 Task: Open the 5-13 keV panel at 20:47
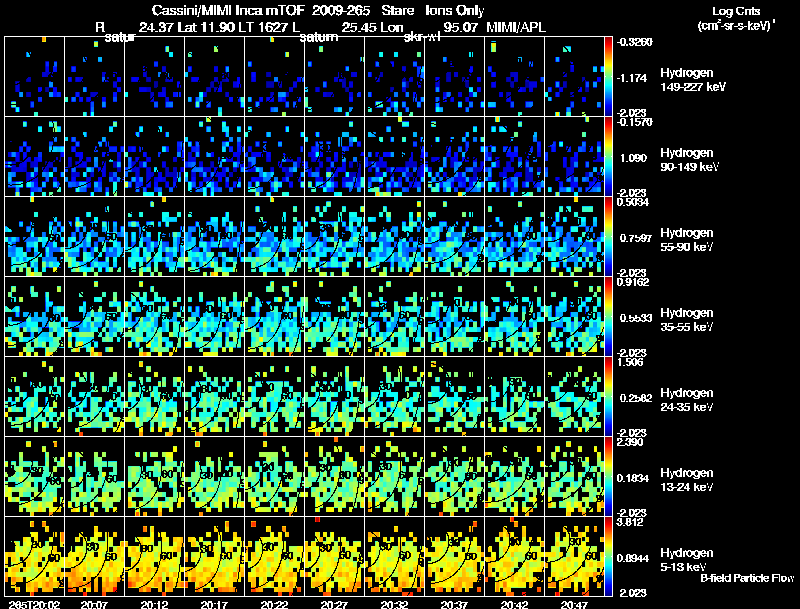(x=574, y=557)
